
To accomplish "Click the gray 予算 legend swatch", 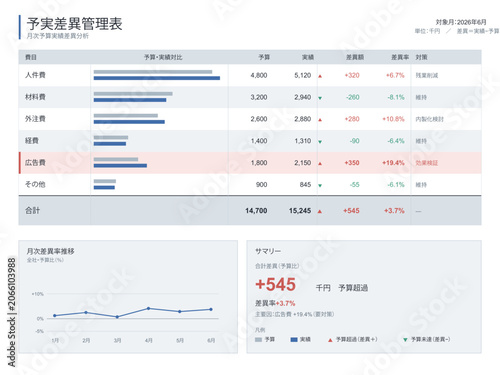I will (x=258, y=340).
